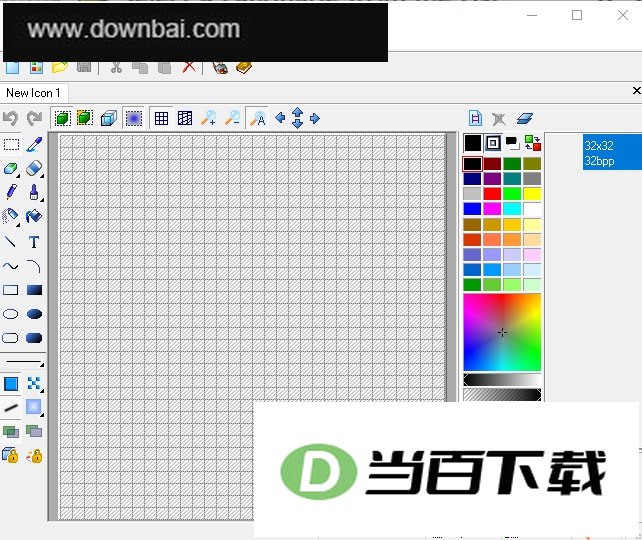Pick the cyan palette swatch

pos(512,209)
